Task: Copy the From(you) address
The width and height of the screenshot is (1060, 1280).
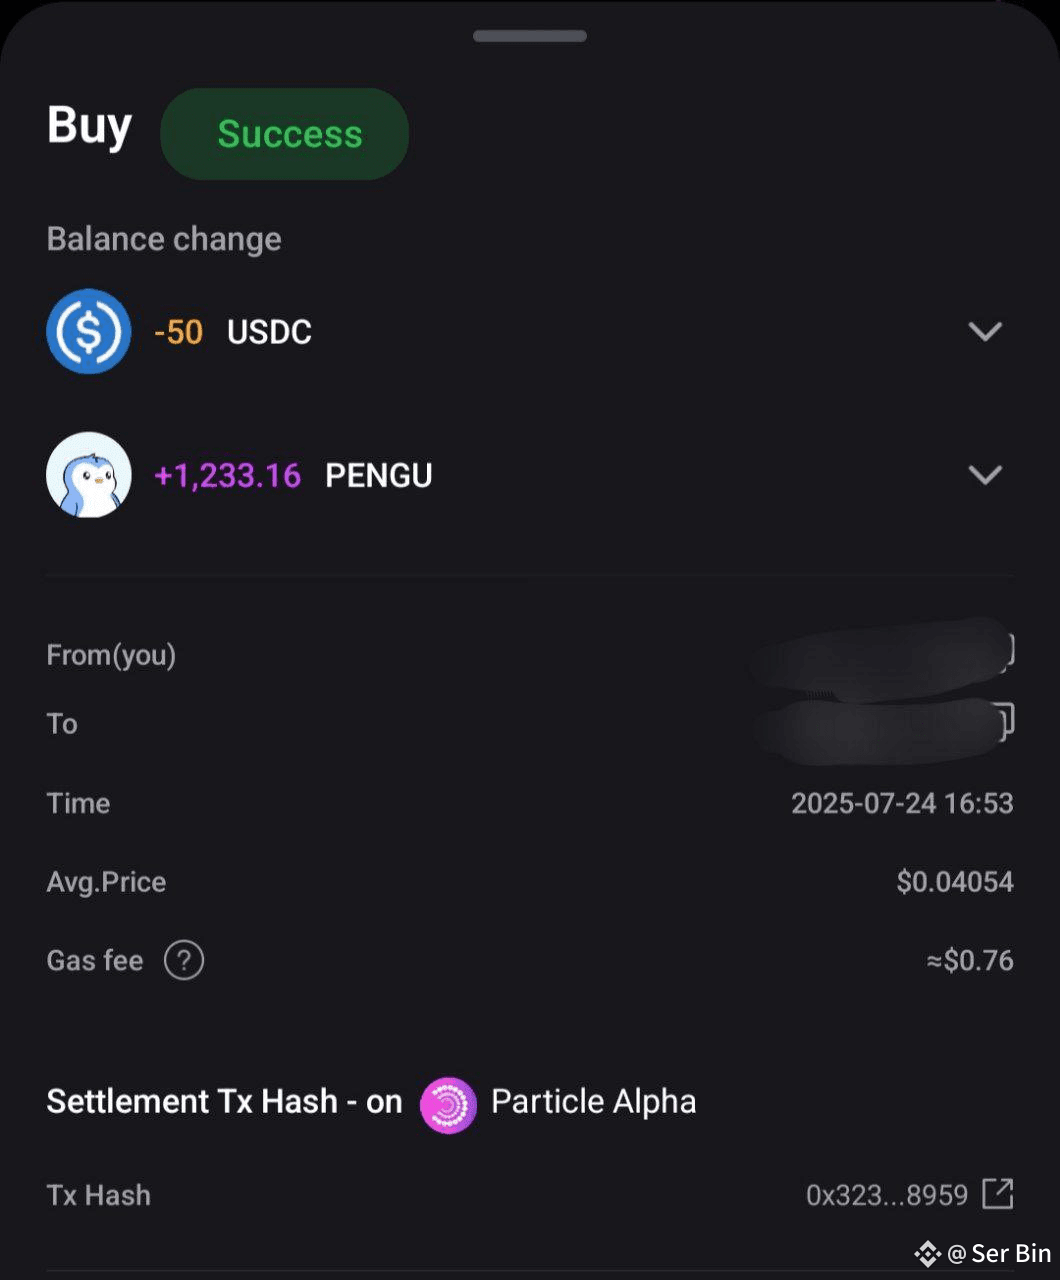Action: click(1006, 650)
